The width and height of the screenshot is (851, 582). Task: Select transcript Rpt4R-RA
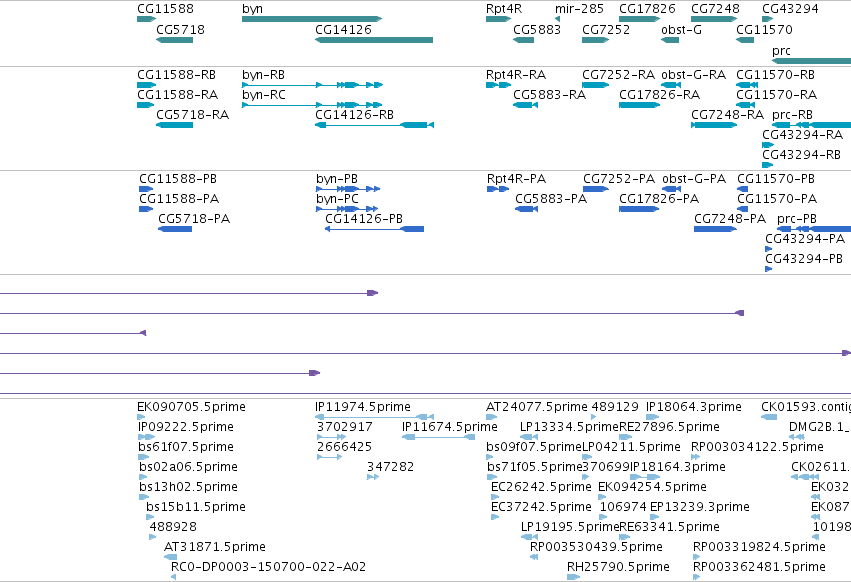click(516, 75)
